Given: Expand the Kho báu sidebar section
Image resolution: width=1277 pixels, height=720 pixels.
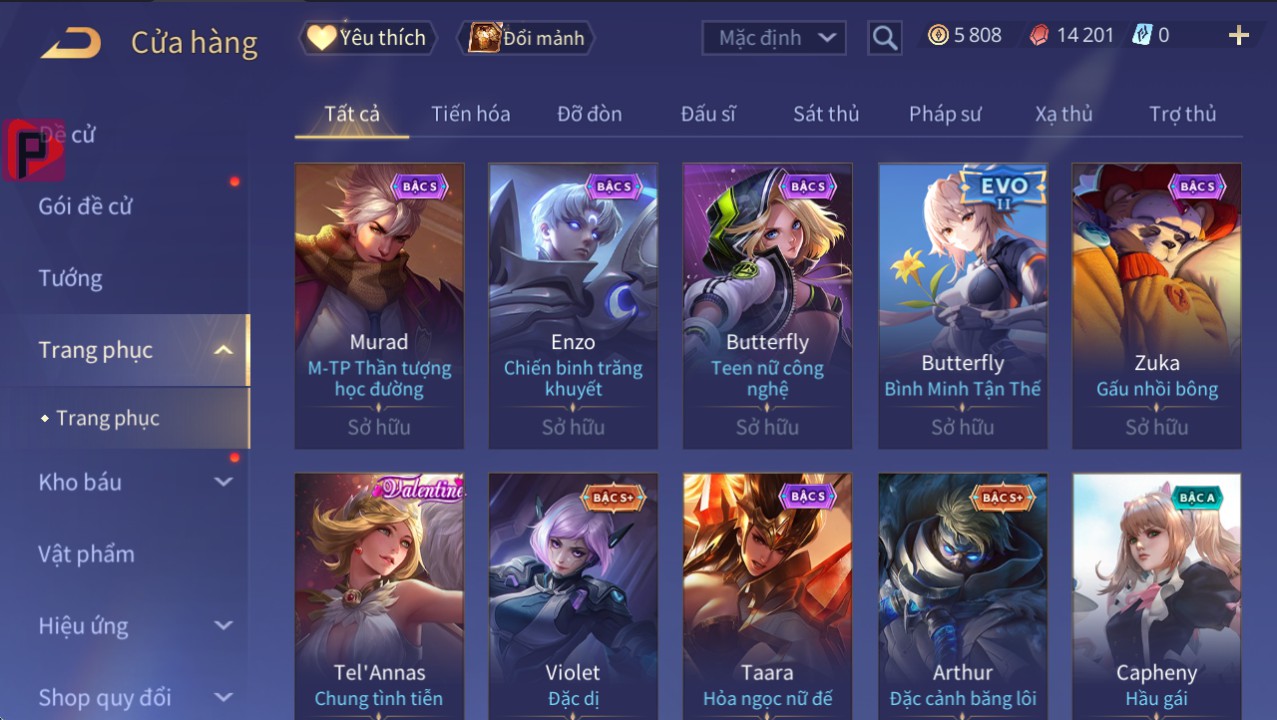Looking at the screenshot, I should (x=224, y=482).
